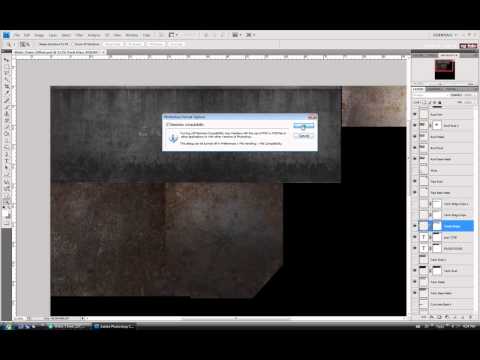
Task: Click the info icon in the dialog
Action: (173, 138)
